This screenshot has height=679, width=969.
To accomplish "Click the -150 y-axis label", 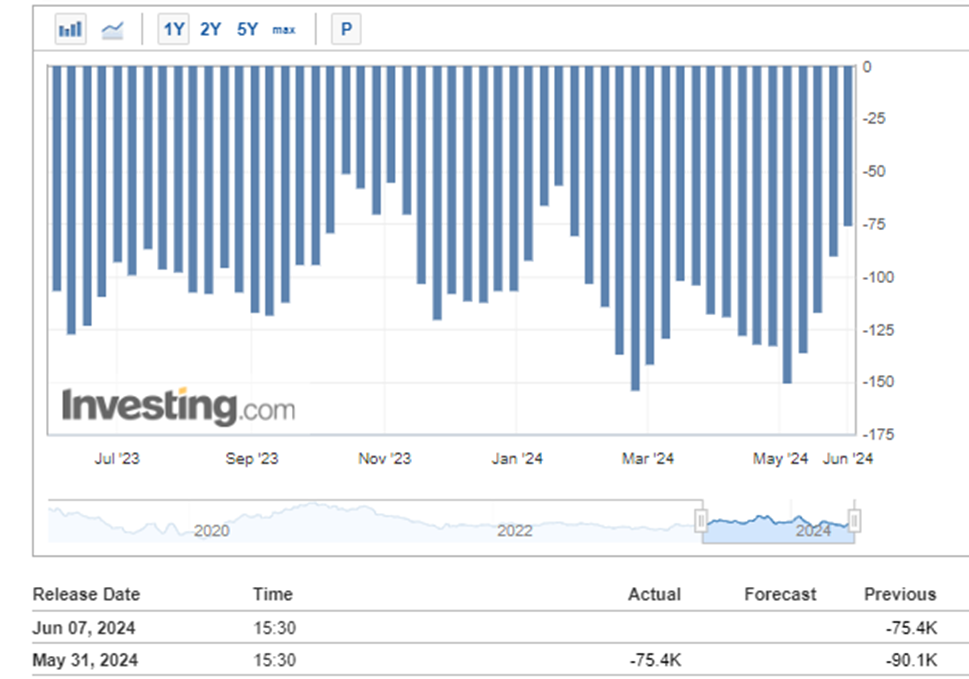I will [x=878, y=382].
